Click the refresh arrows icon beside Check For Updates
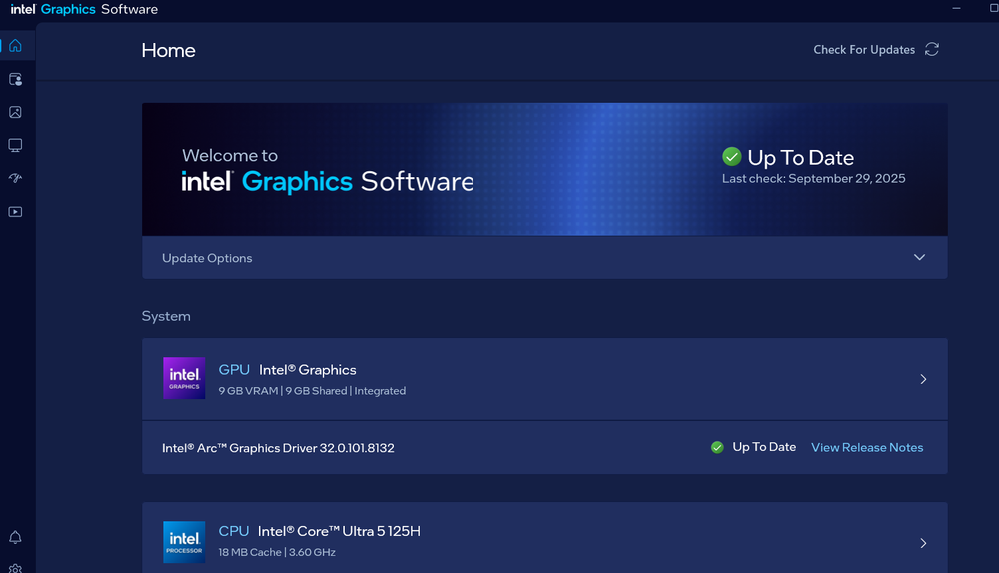This screenshot has height=573, width=999. click(x=932, y=49)
